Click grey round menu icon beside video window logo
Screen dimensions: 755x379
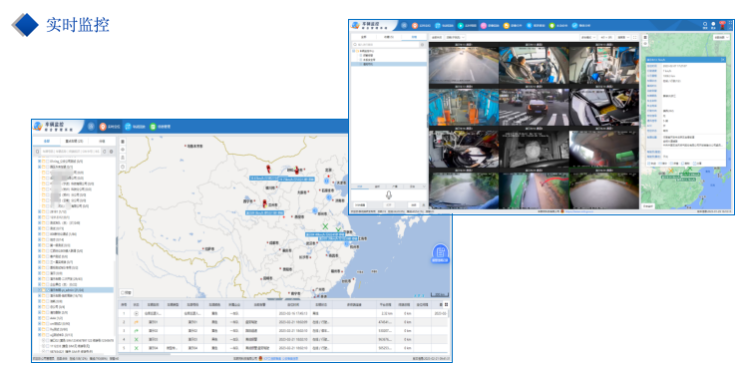404,26
